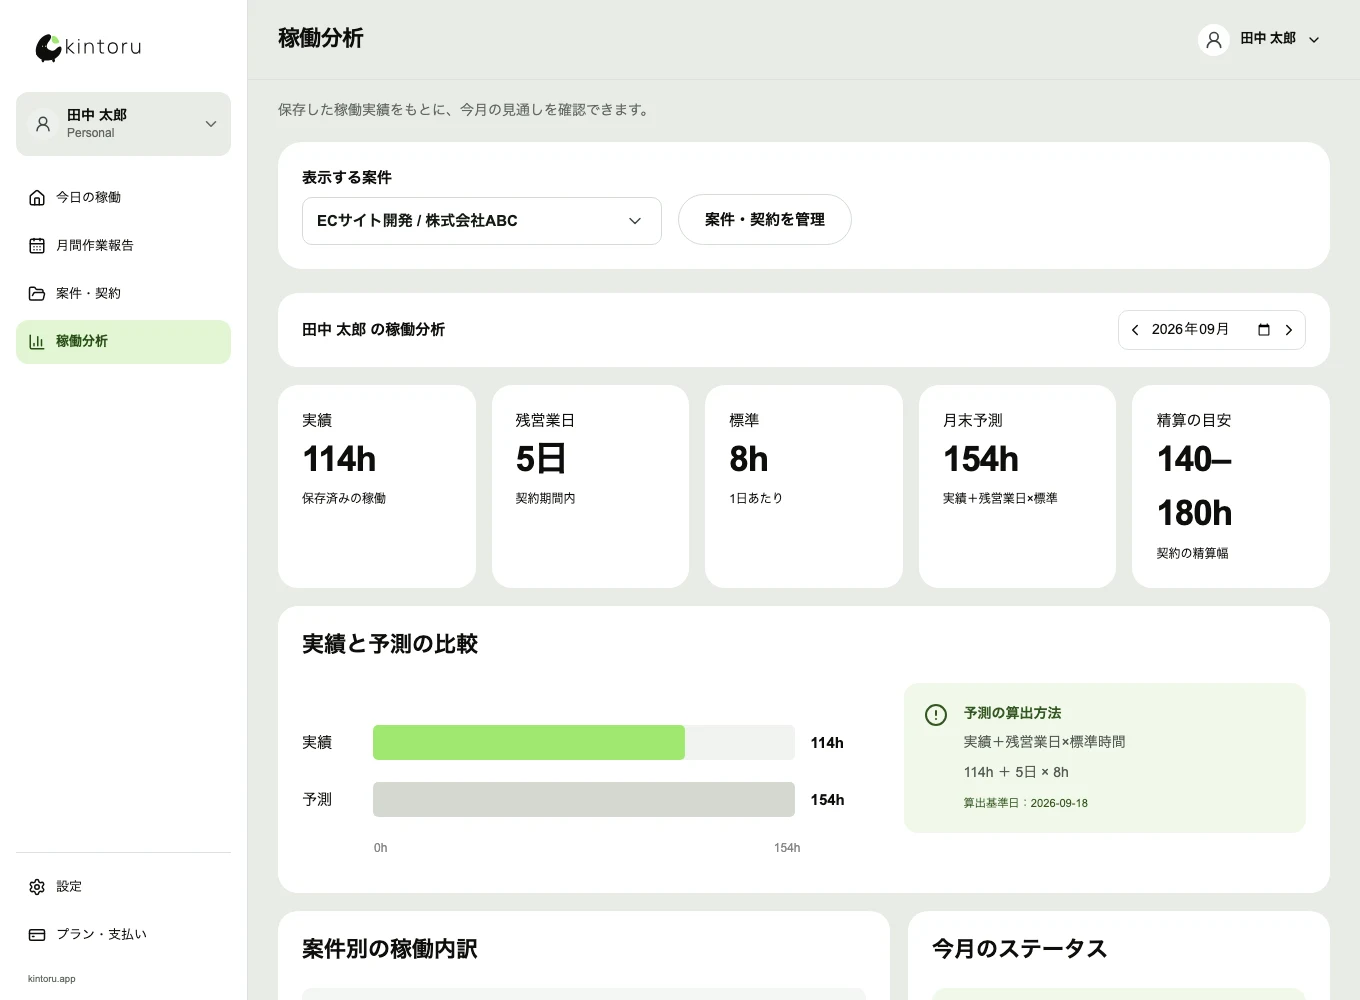Open the 田中 太郎 user menu in header
The width and height of the screenshot is (1360, 1000).
pos(1260,39)
